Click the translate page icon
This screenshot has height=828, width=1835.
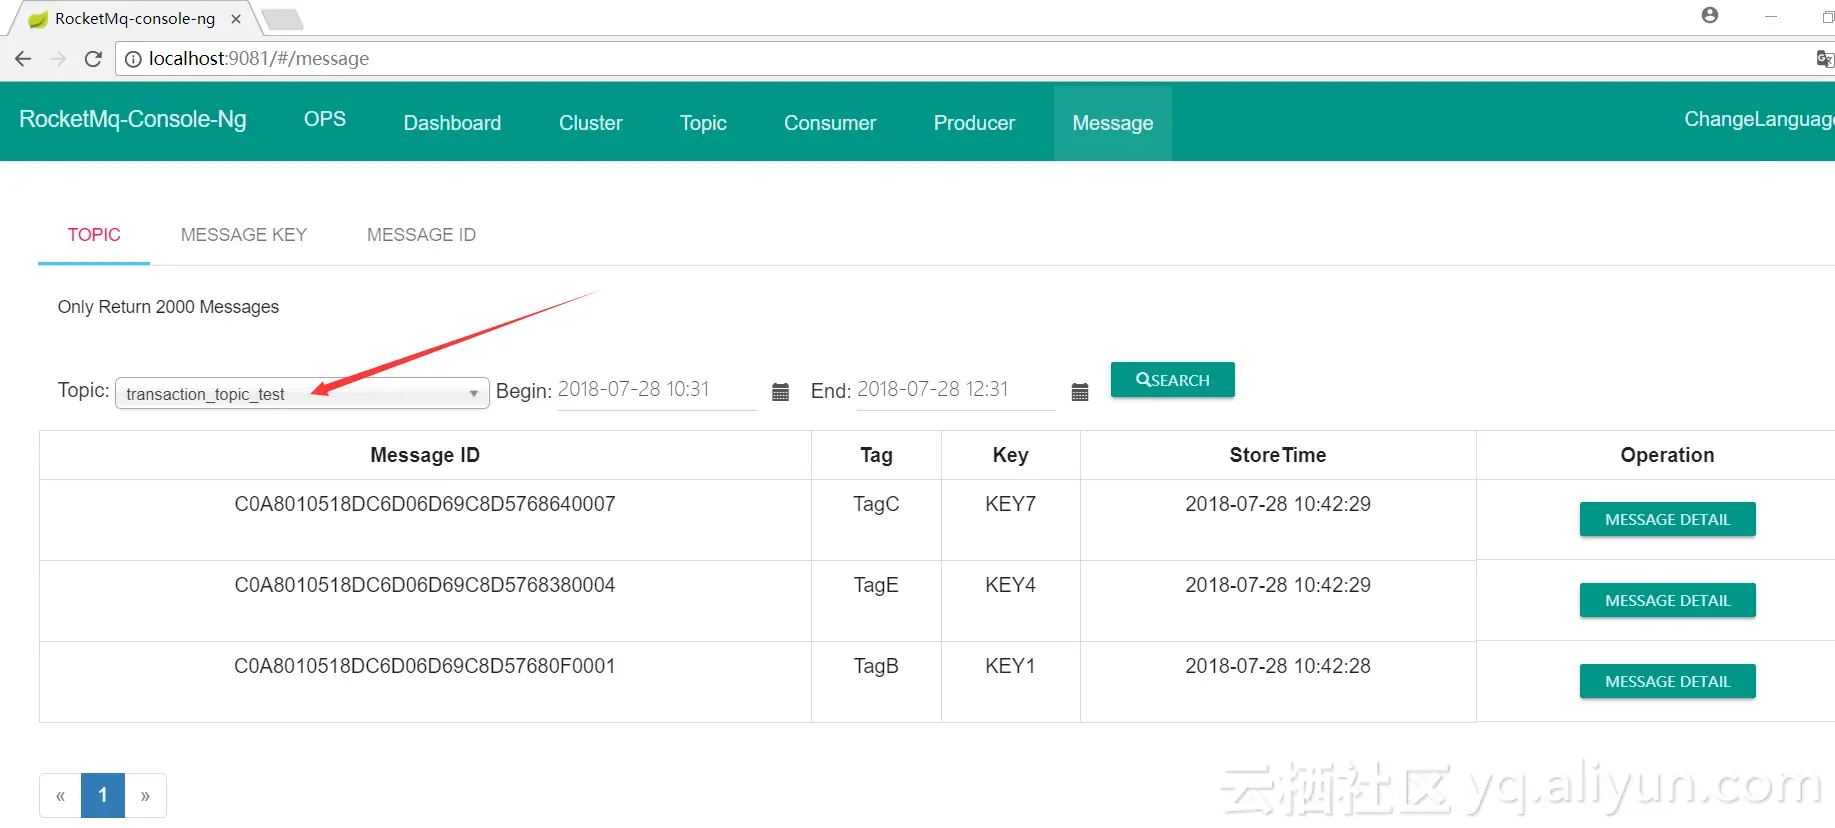(x=1825, y=59)
